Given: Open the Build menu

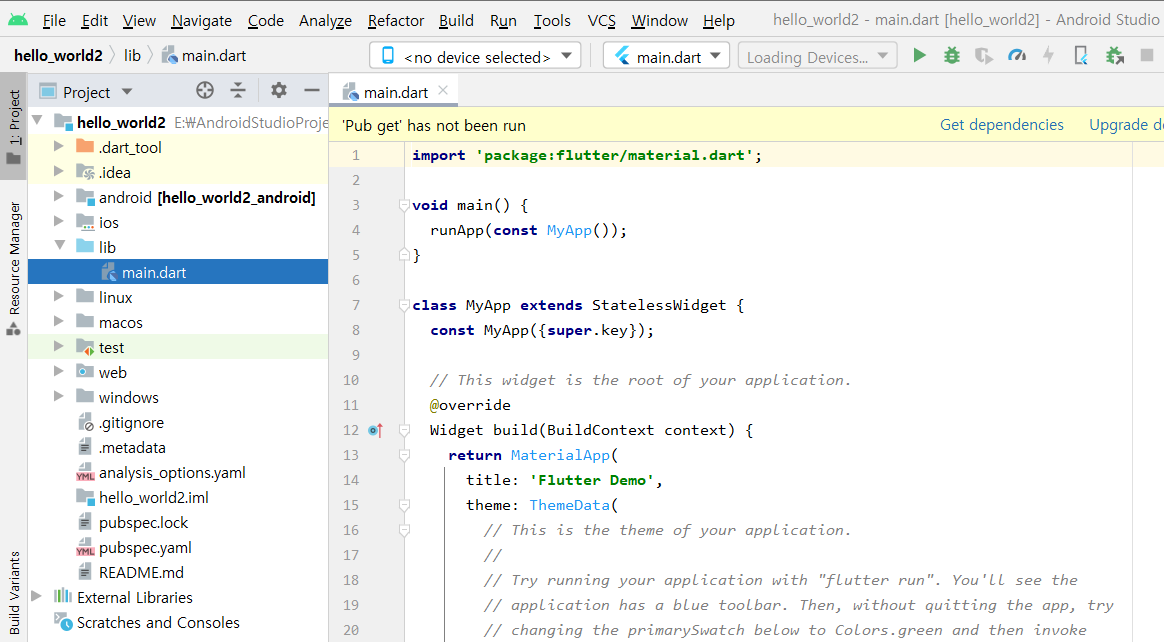Looking at the screenshot, I should coord(456,21).
